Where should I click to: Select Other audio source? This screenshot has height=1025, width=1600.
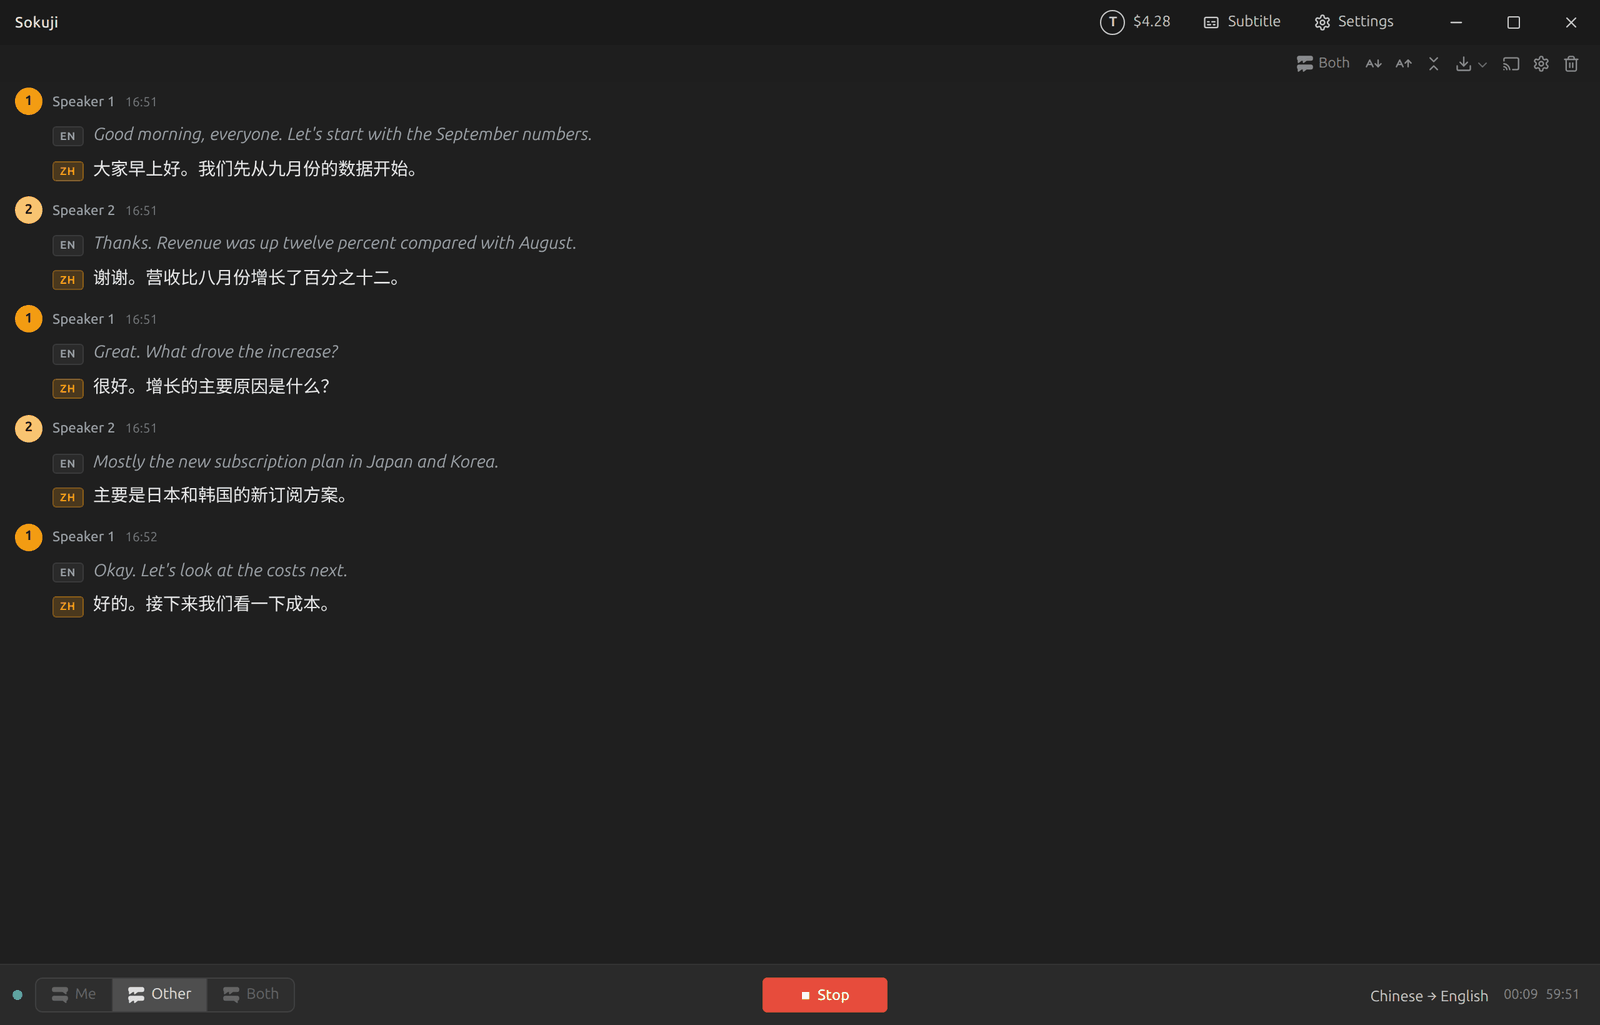point(160,994)
